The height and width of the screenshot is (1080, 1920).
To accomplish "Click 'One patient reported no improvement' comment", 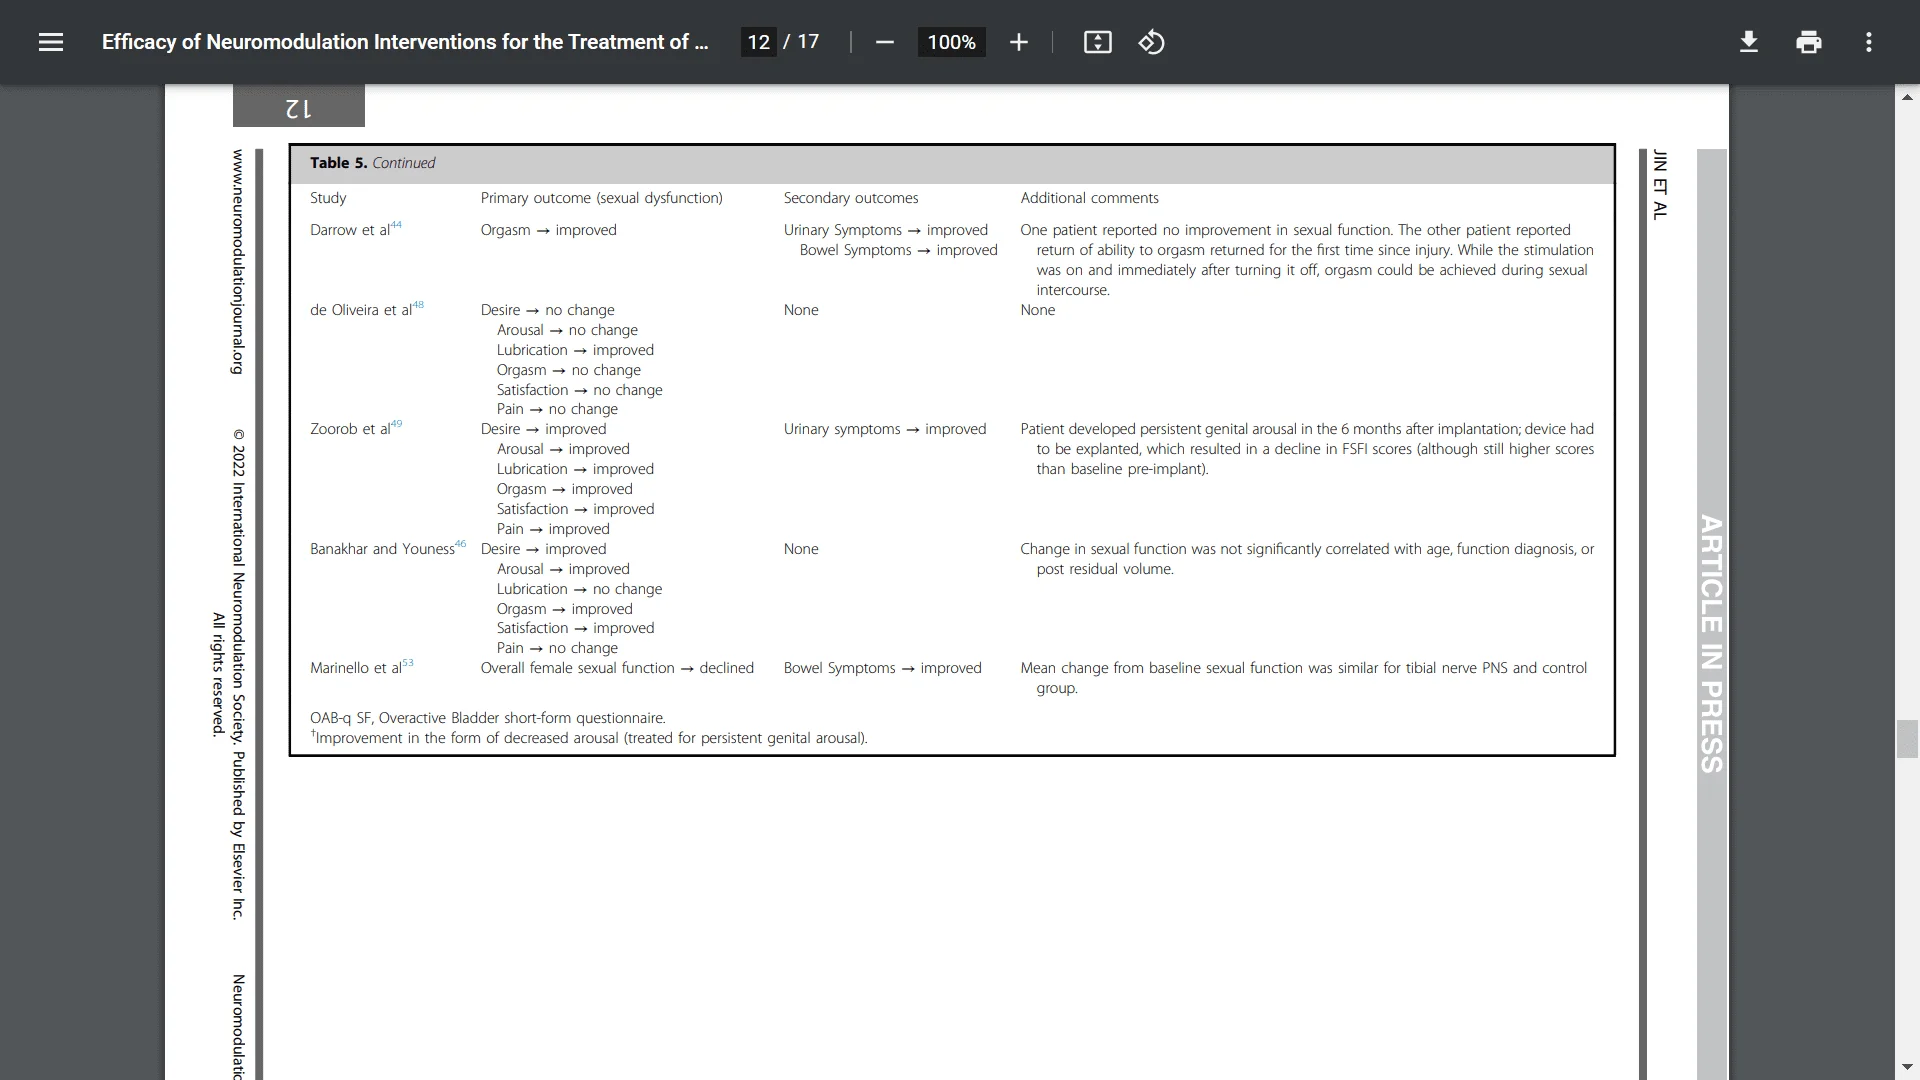I will tap(1307, 260).
